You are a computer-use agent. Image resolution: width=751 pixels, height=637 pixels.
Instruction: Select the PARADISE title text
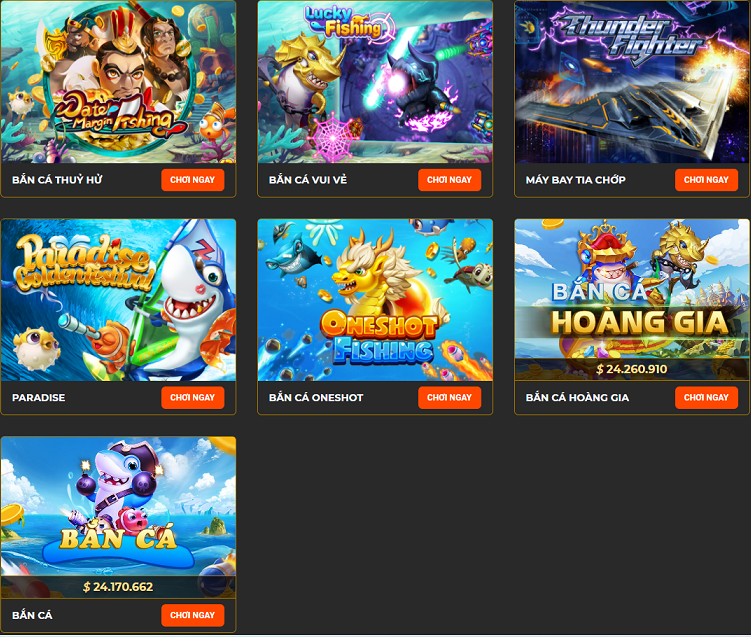coord(38,398)
